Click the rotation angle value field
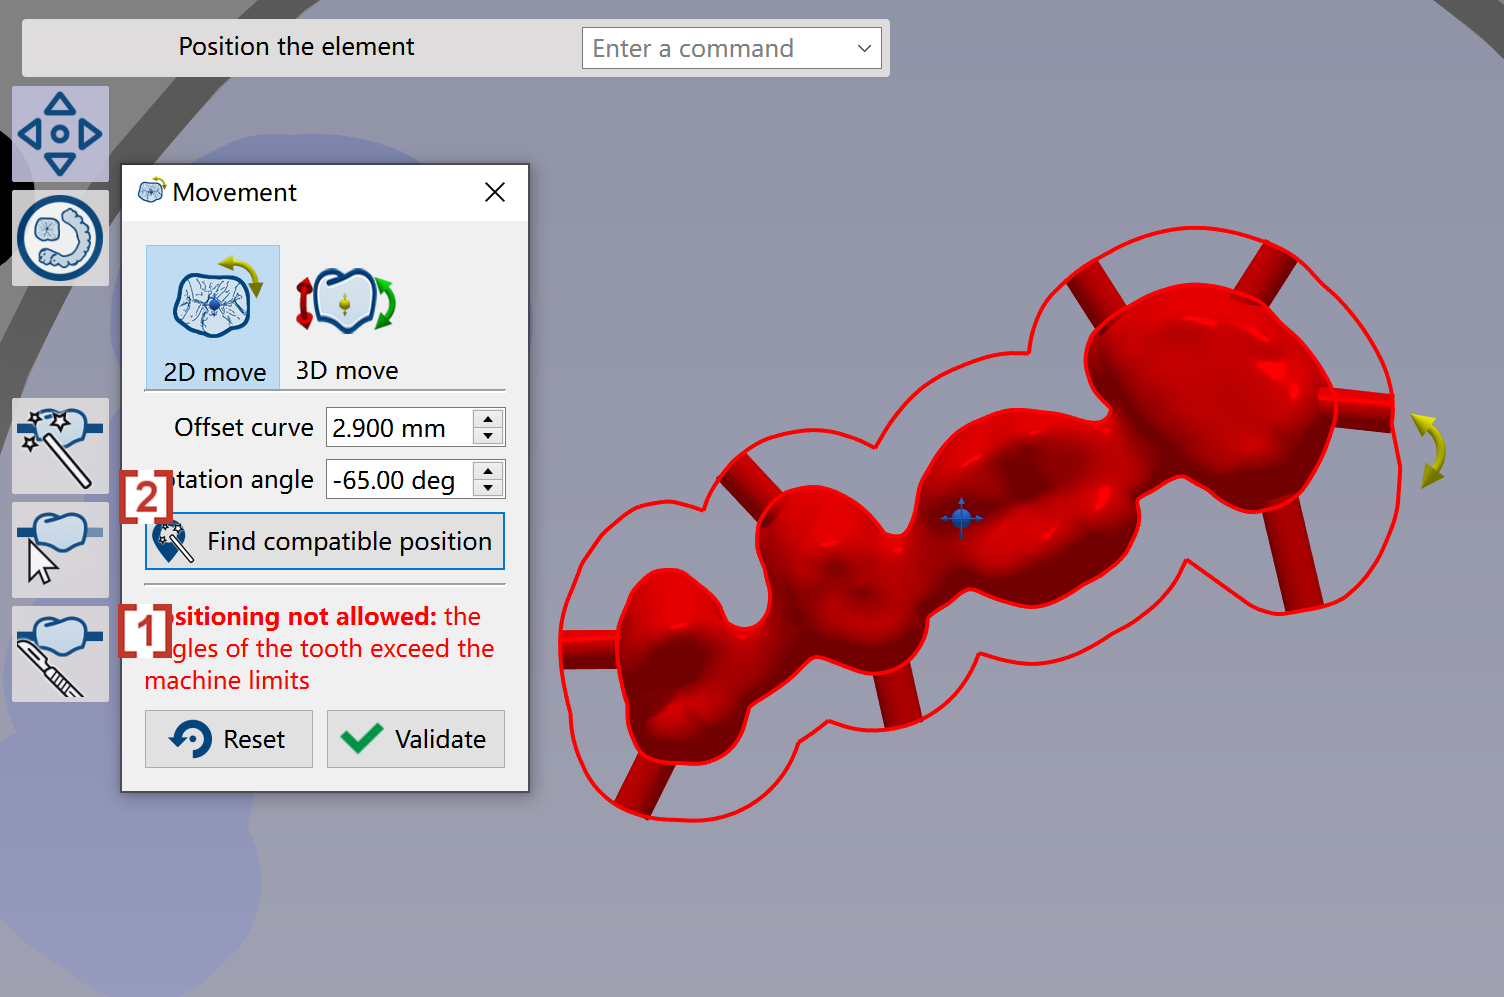The width and height of the screenshot is (1504, 997). point(399,480)
